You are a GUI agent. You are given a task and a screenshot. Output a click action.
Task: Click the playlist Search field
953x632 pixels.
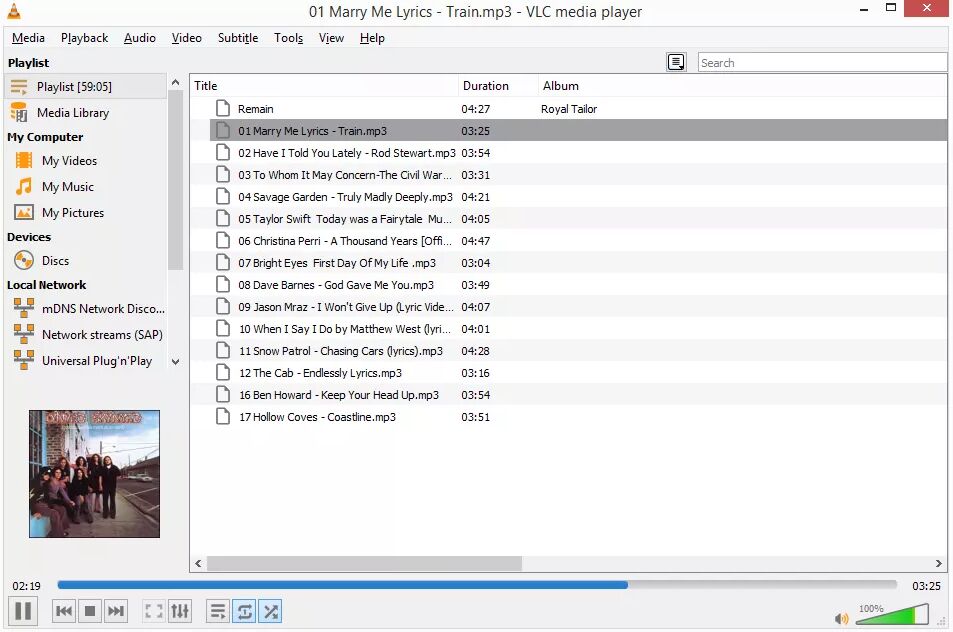pyautogui.click(x=822, y=62)
